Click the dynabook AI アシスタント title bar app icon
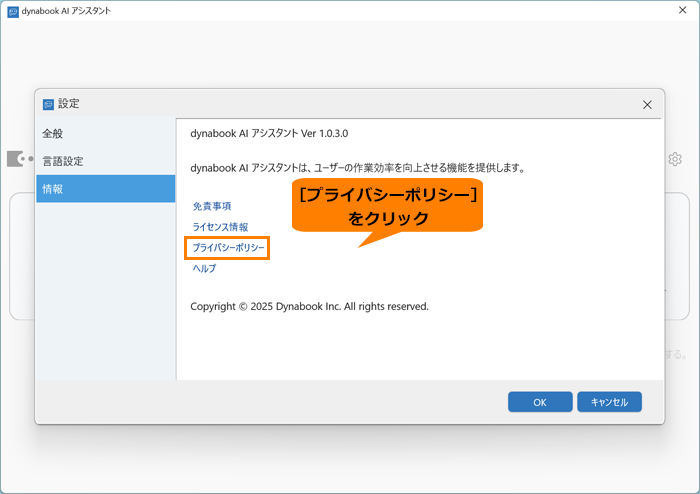Image resolution: width=700 pixels, height=494 pixels. coord(13,12)
